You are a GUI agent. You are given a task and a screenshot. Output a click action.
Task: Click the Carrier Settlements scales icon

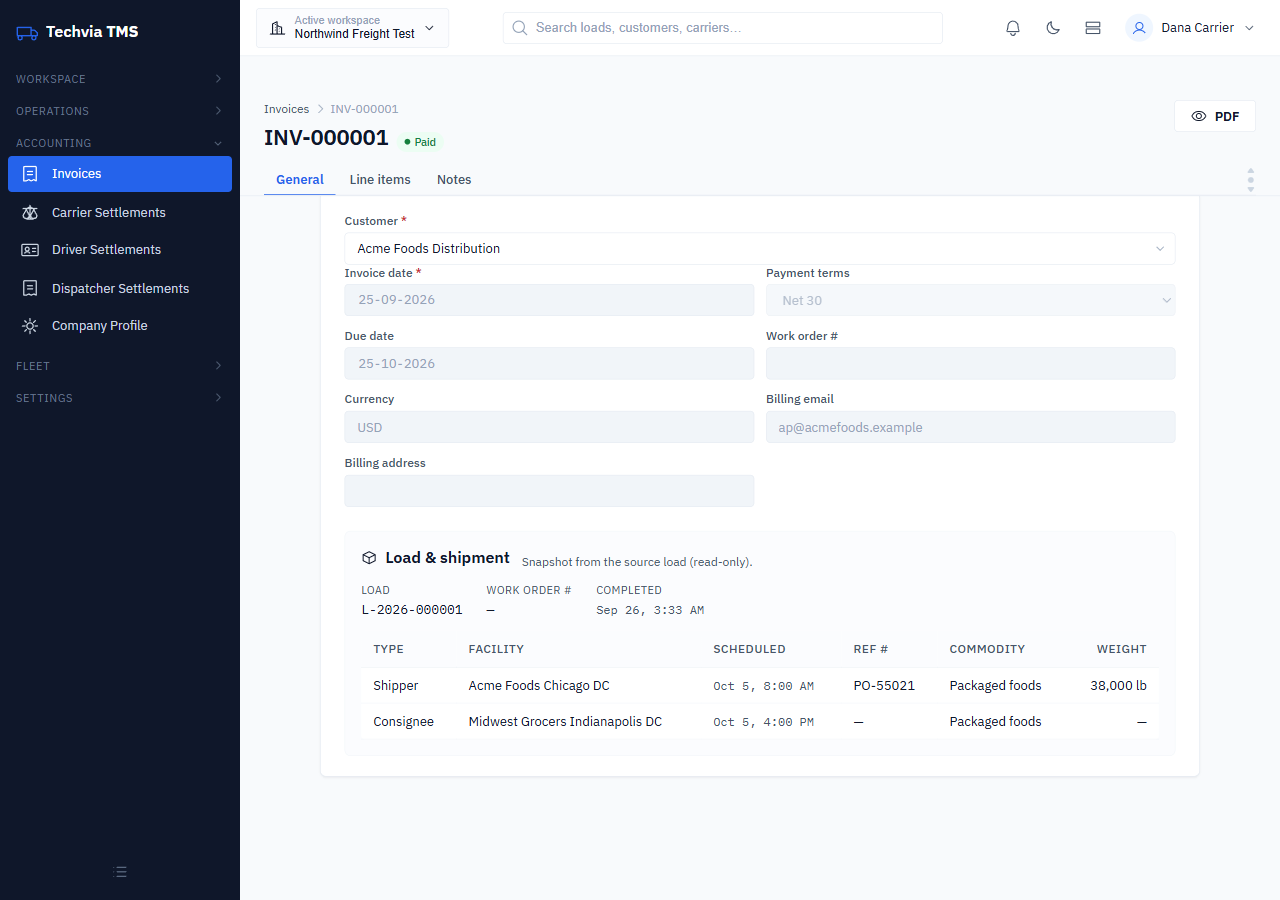pos(30,213)
